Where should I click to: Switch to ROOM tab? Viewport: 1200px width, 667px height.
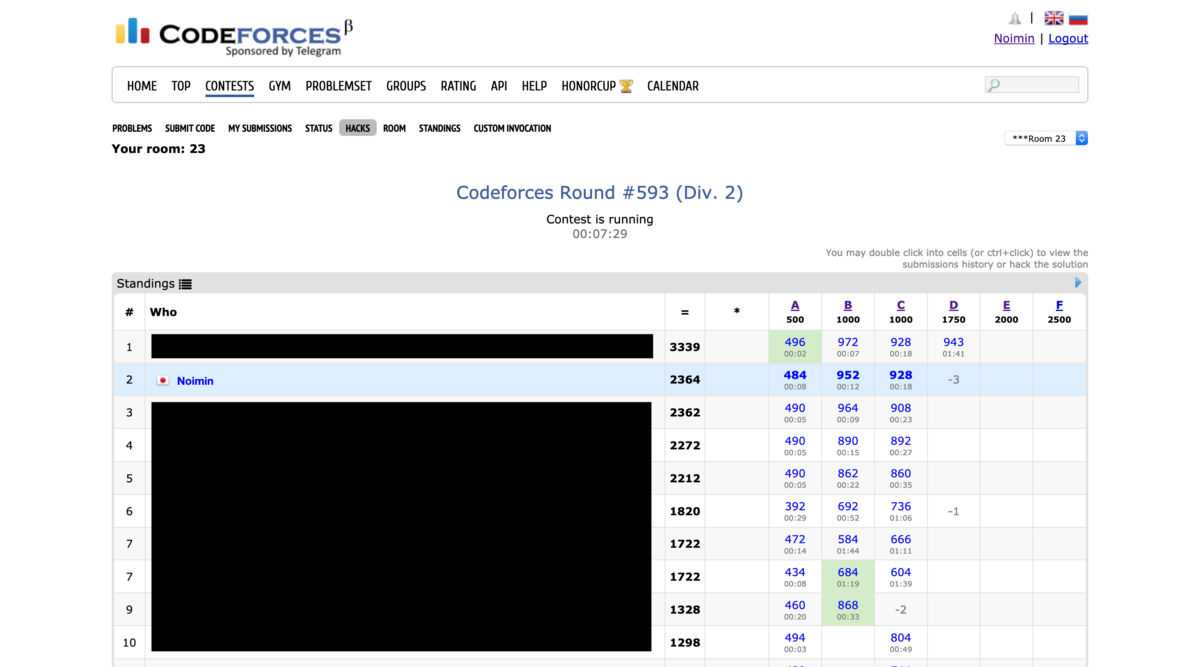[x=394, y=128]
